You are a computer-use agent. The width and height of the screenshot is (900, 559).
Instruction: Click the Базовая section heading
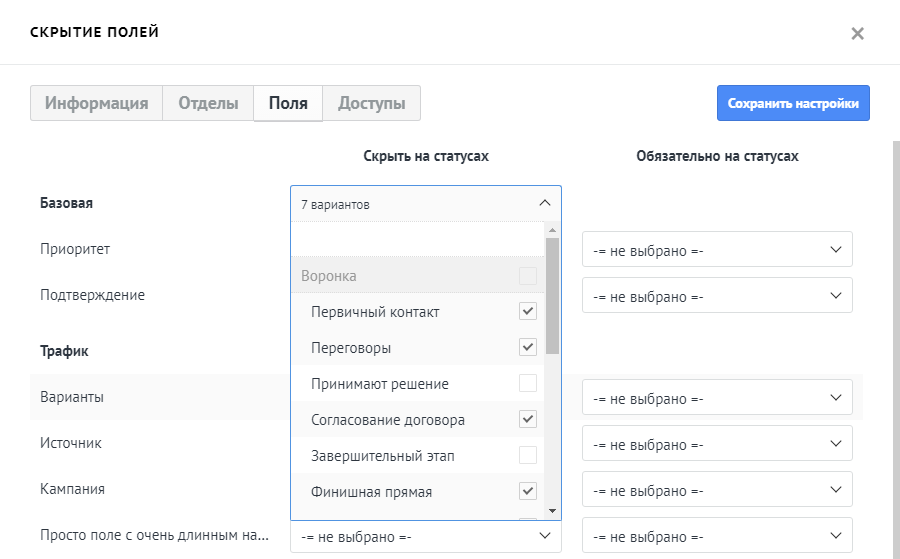coord(66,203)
